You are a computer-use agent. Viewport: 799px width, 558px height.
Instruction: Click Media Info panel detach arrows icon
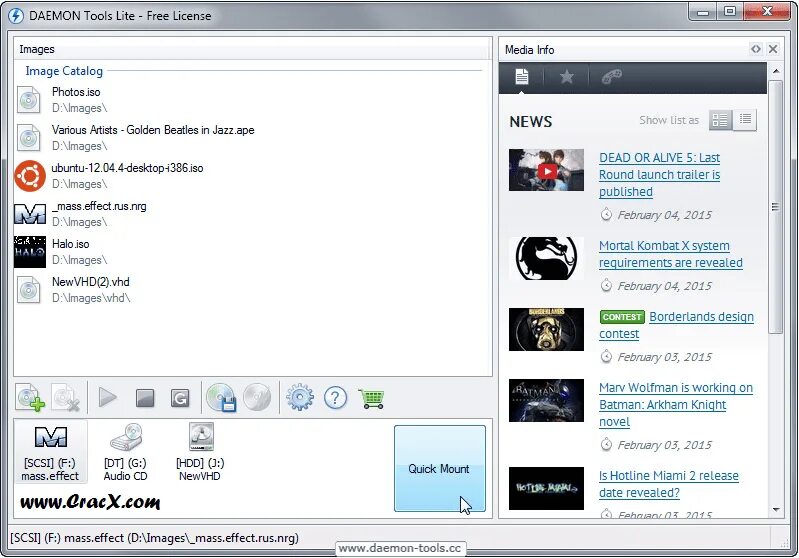pyautogui.click(x=756, y=49)
